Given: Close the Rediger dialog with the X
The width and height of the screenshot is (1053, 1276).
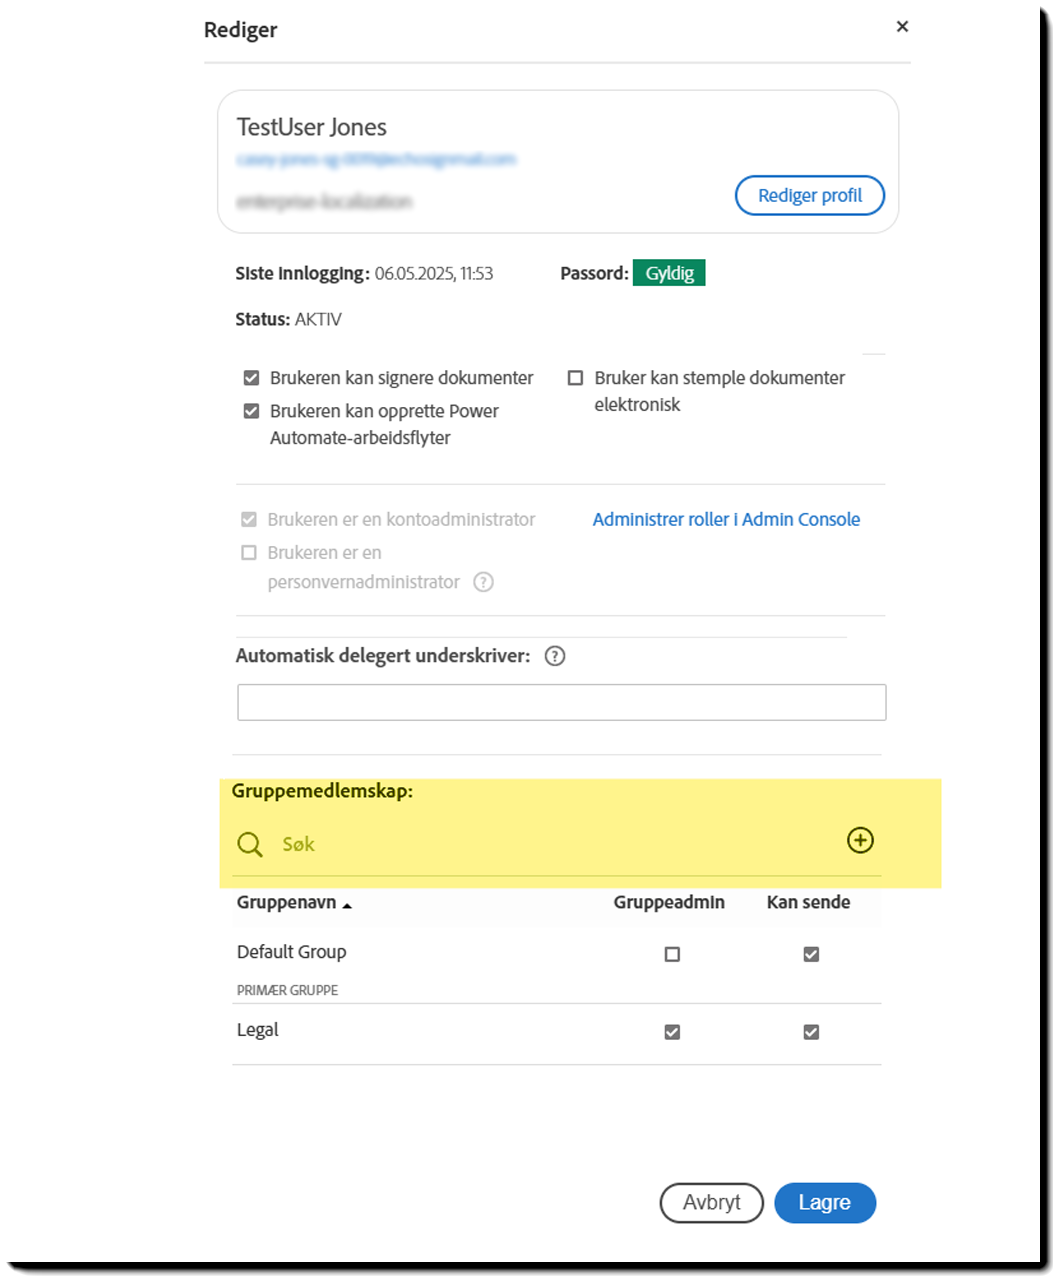Looking at the screenshot, I should click(x=902, y=27).
